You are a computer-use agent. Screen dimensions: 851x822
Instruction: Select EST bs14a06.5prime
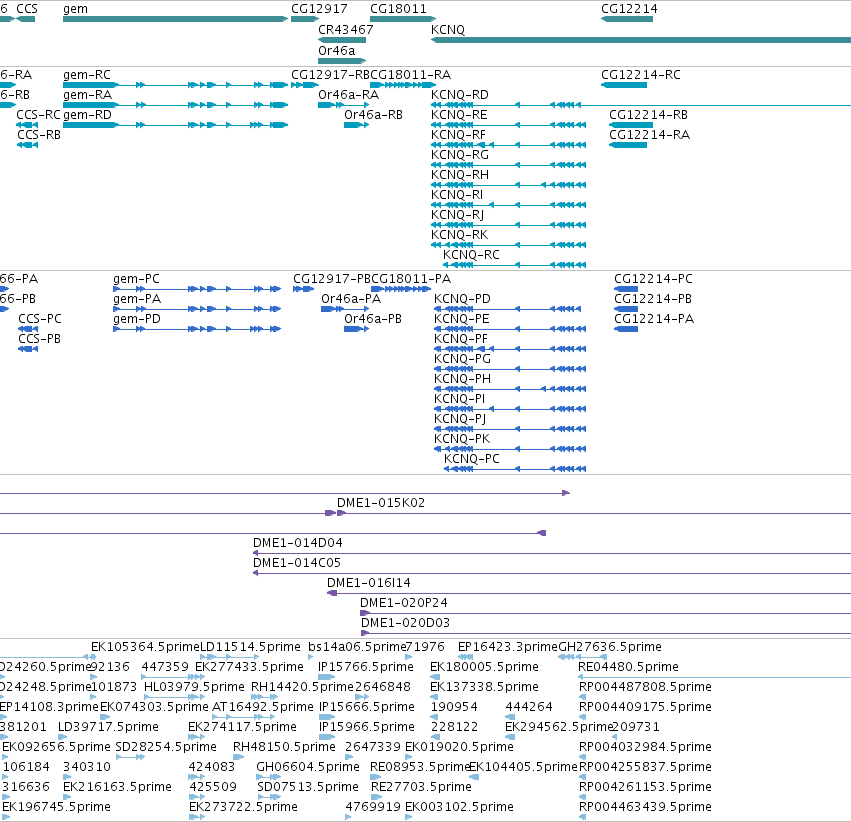point(357,647)
